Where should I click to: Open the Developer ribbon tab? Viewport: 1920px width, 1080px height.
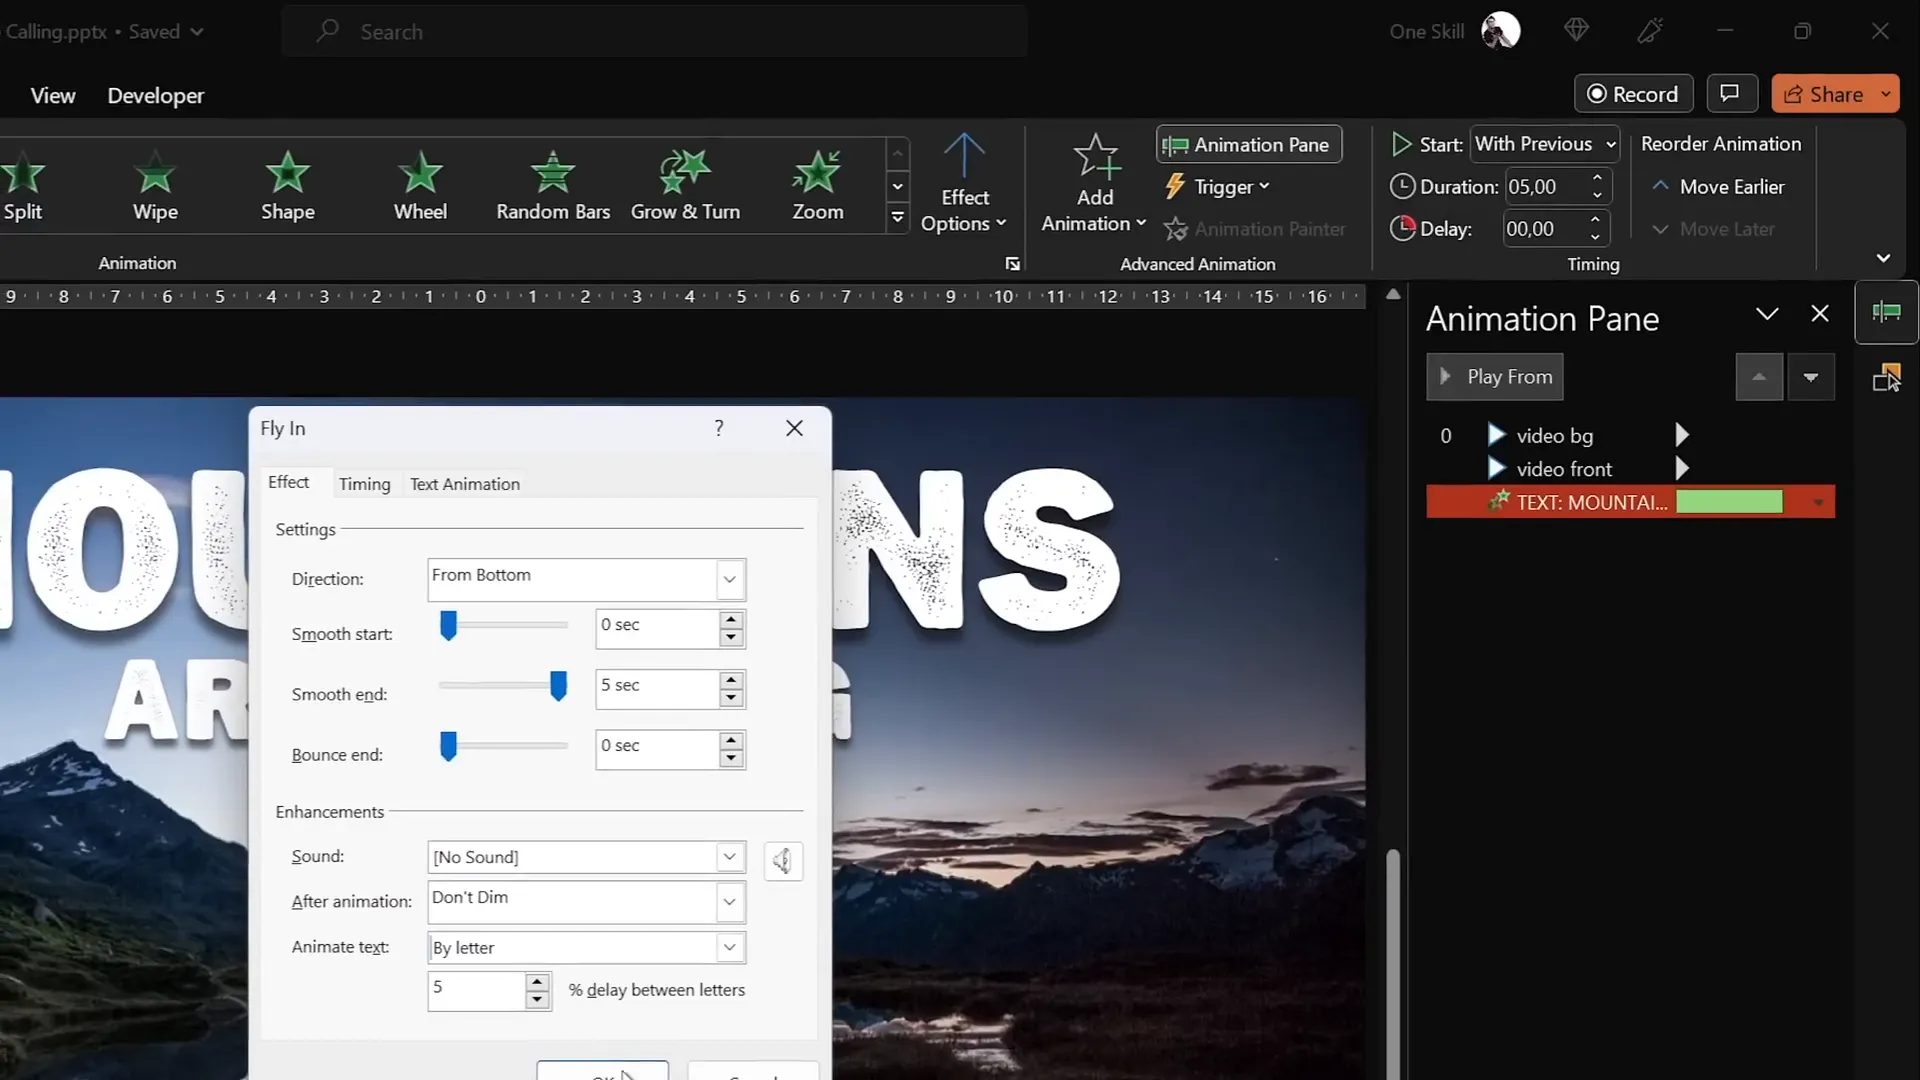click(155, 95)
